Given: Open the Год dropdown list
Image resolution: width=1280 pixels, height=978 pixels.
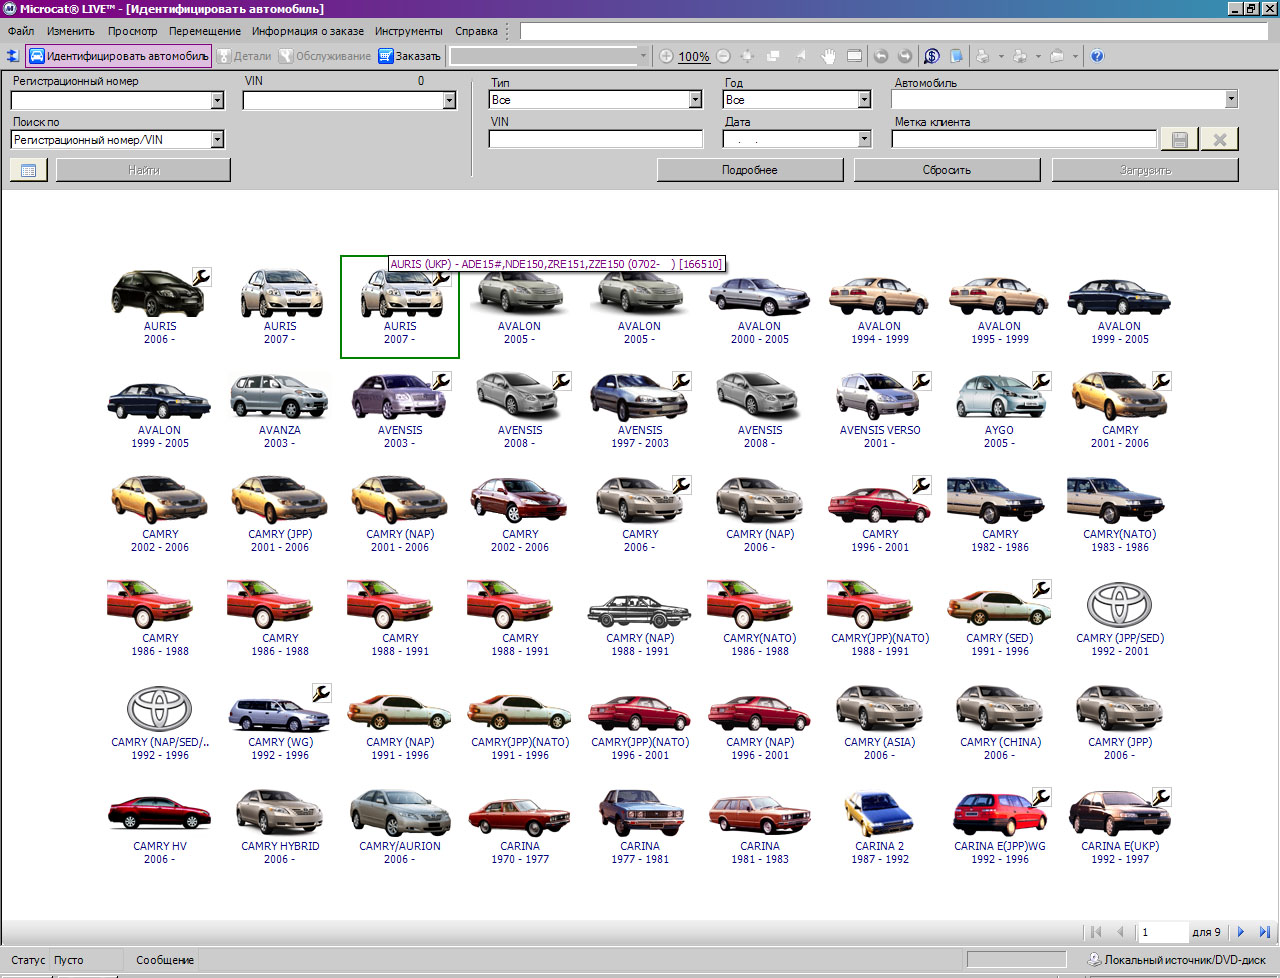Looking at the screenshot, I should (864, 100).
